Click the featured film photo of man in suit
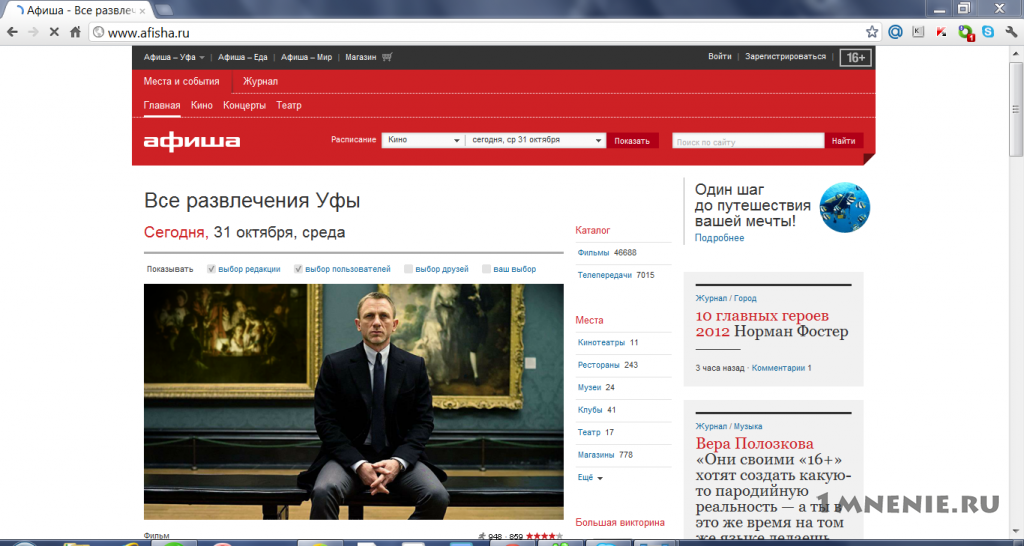Image resolution: width=1024 pixels, height=546 pixels. point(353,402)
